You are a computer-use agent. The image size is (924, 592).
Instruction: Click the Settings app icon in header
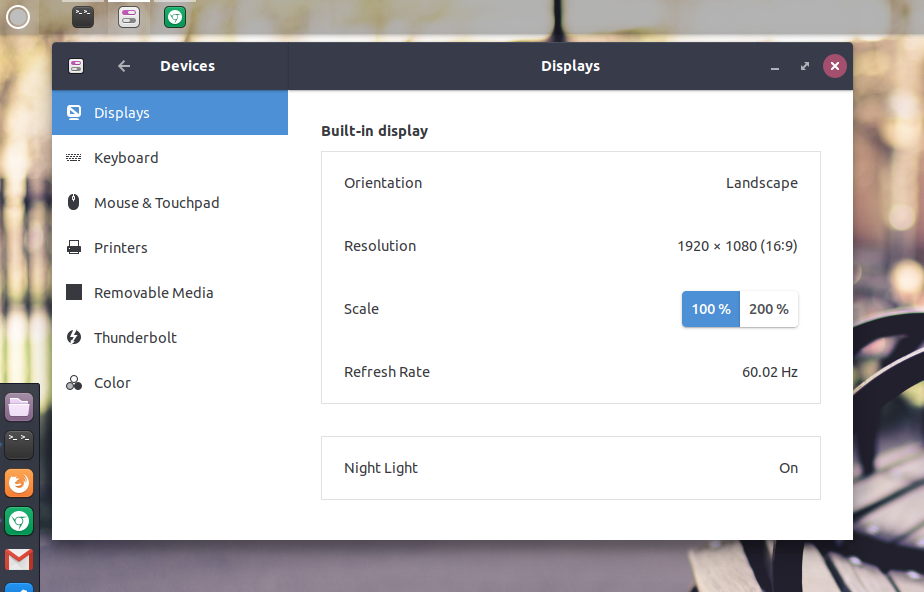[76, 66]
